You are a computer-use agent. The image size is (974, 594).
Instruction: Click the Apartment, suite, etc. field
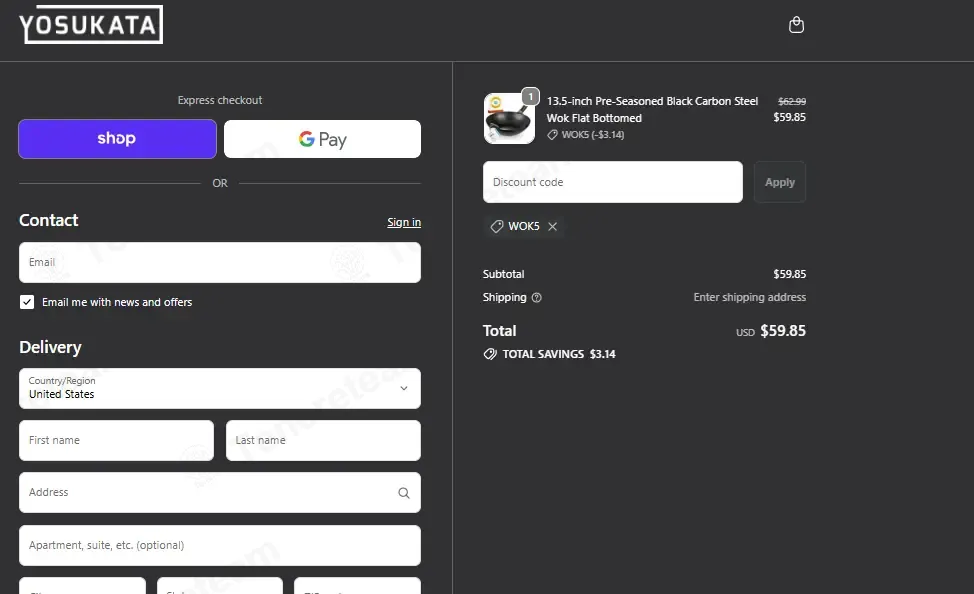(220, 546)
